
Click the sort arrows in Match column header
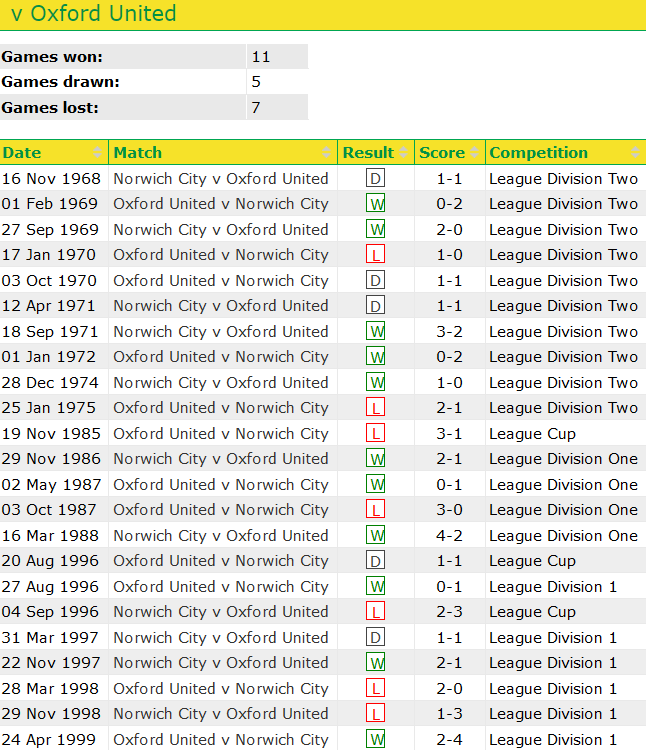(327, 153)
